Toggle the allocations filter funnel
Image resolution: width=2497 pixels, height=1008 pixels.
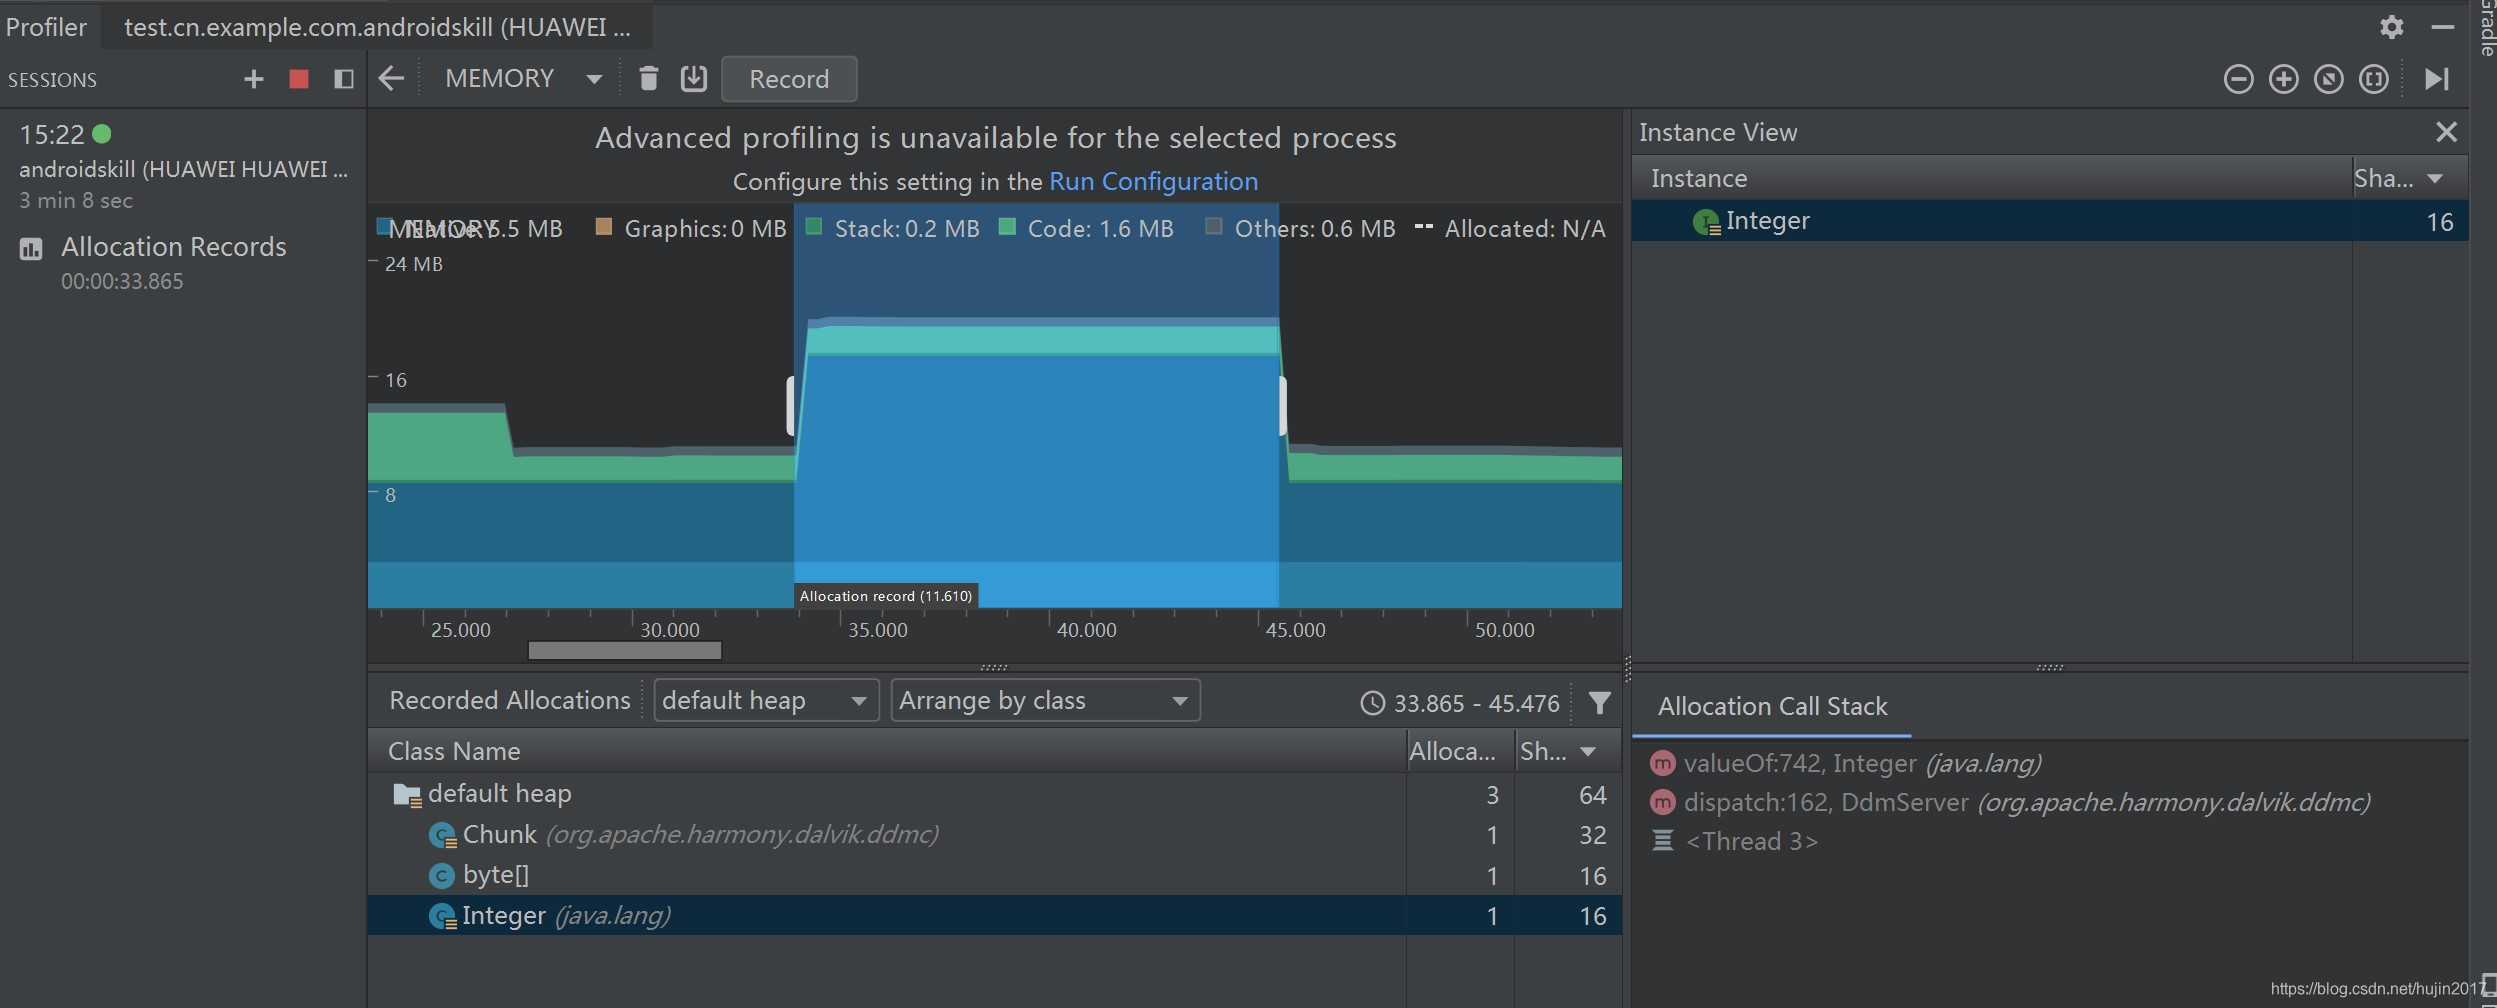point(1599,703)
